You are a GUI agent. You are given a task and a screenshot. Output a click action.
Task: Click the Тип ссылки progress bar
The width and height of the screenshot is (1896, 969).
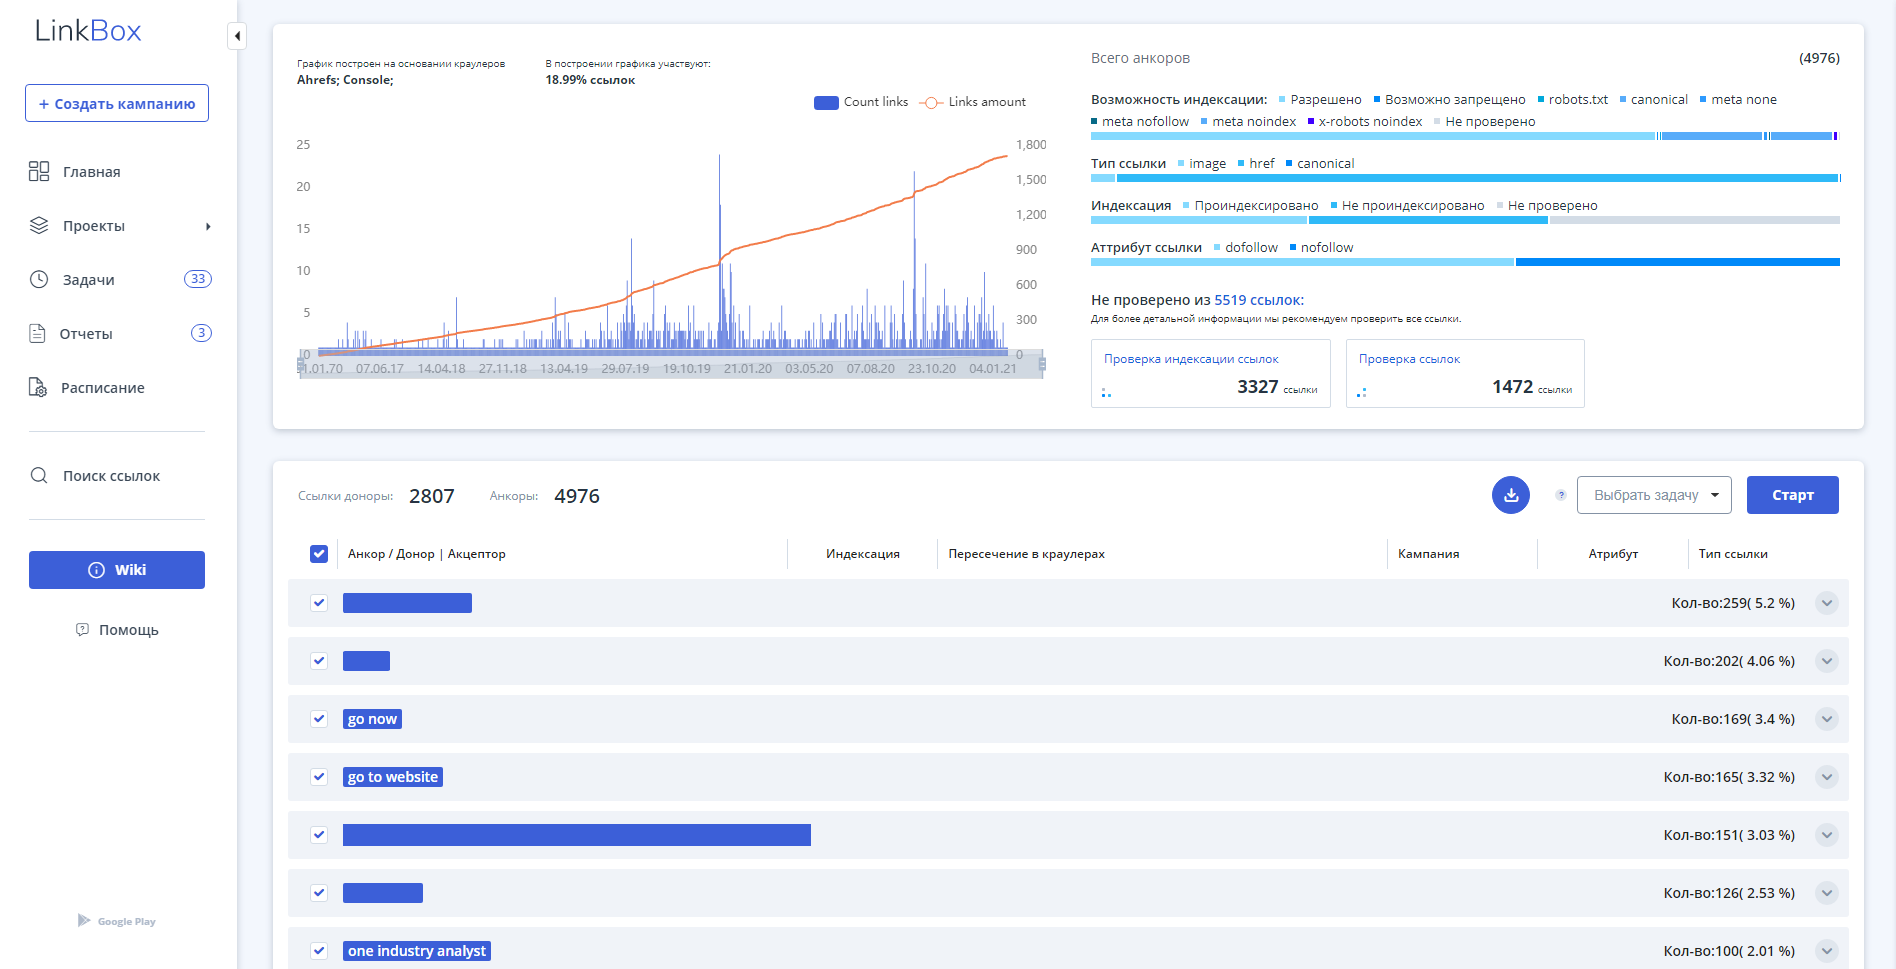[x=1465, y=178]
